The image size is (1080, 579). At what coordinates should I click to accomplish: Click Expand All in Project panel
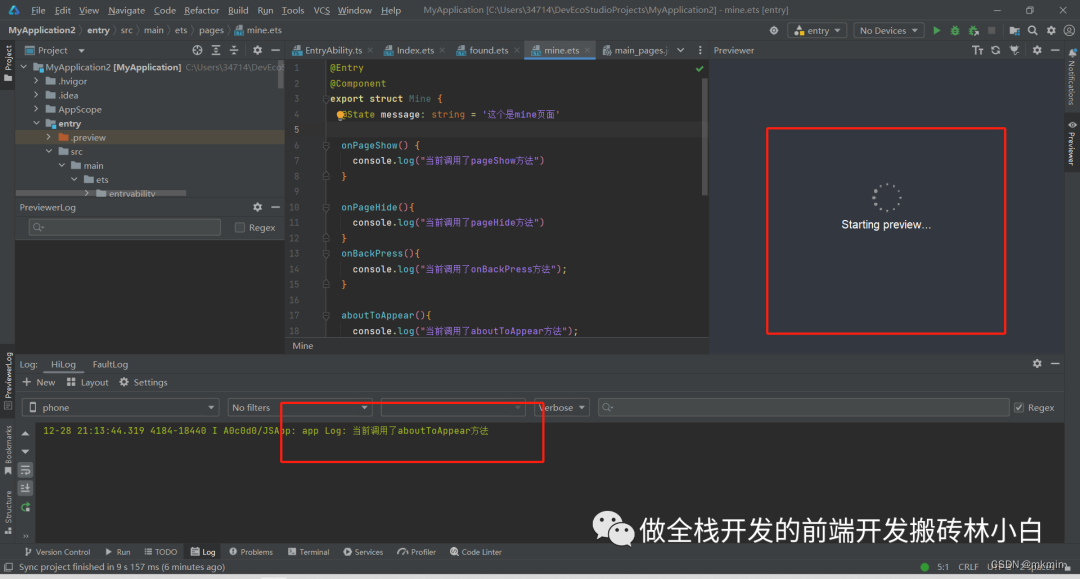coord(216,50)
